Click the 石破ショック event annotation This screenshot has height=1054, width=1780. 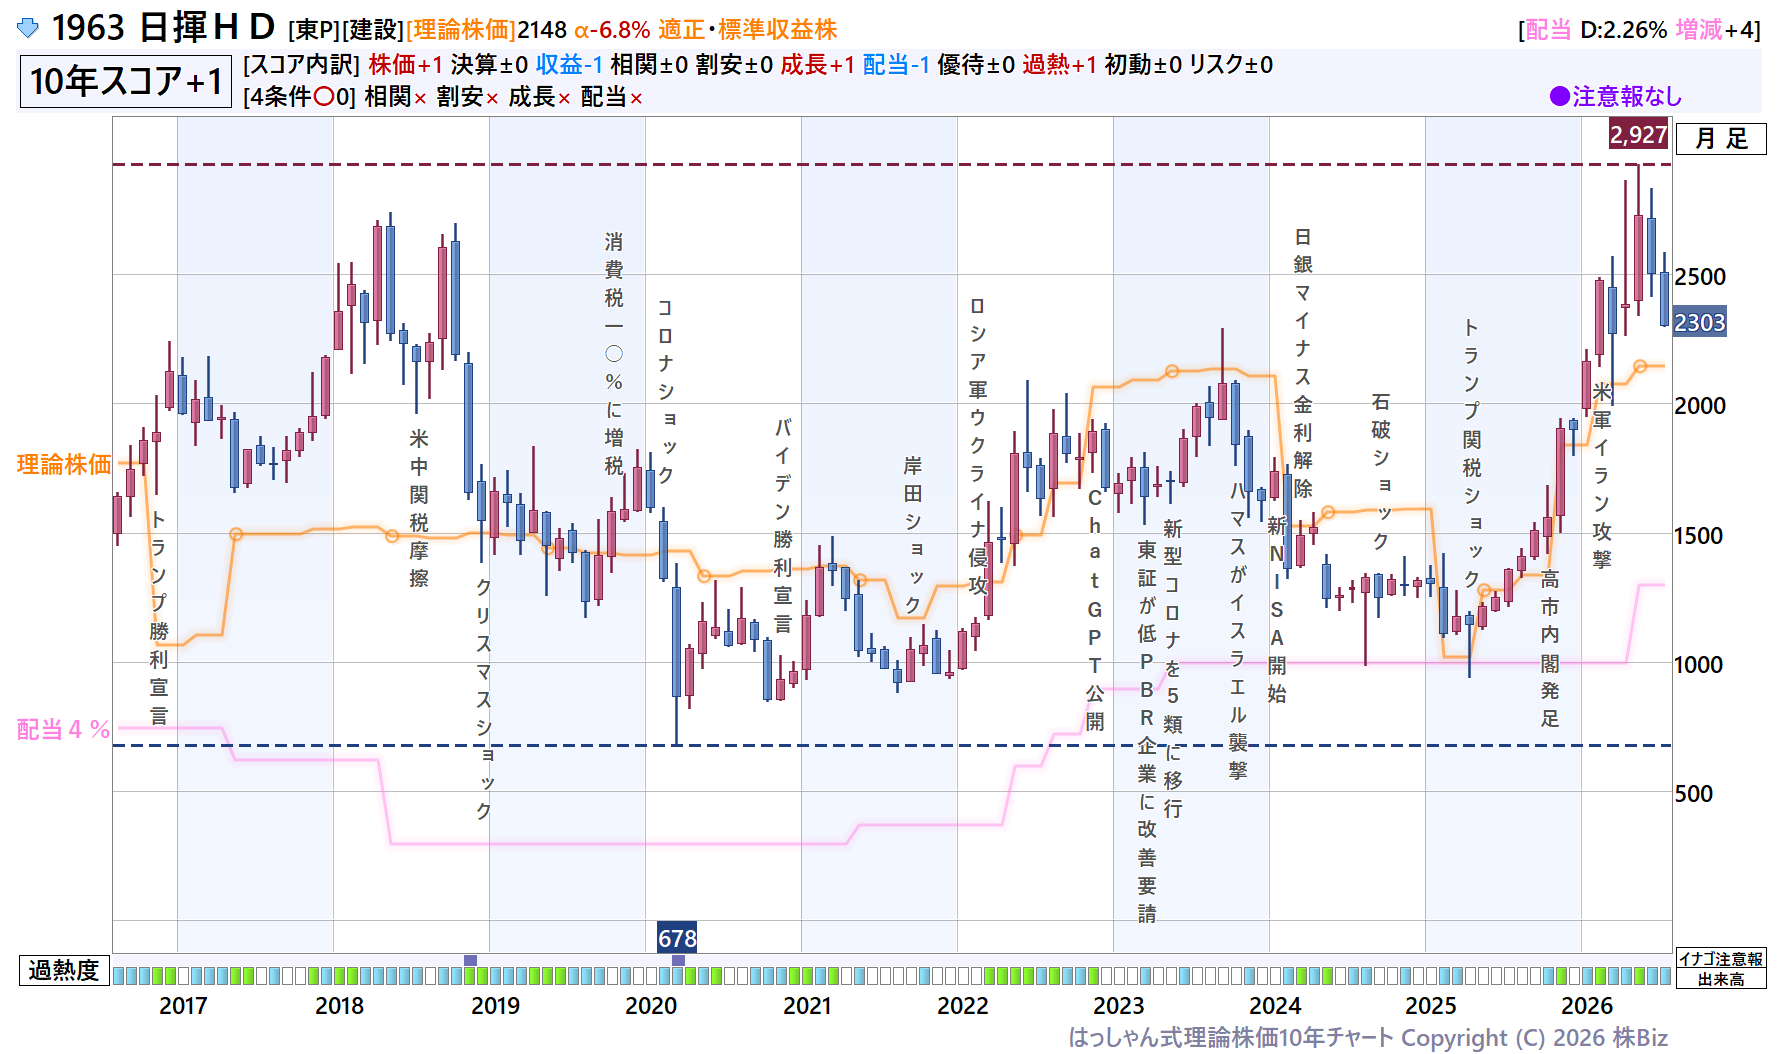click(1381, 471)
